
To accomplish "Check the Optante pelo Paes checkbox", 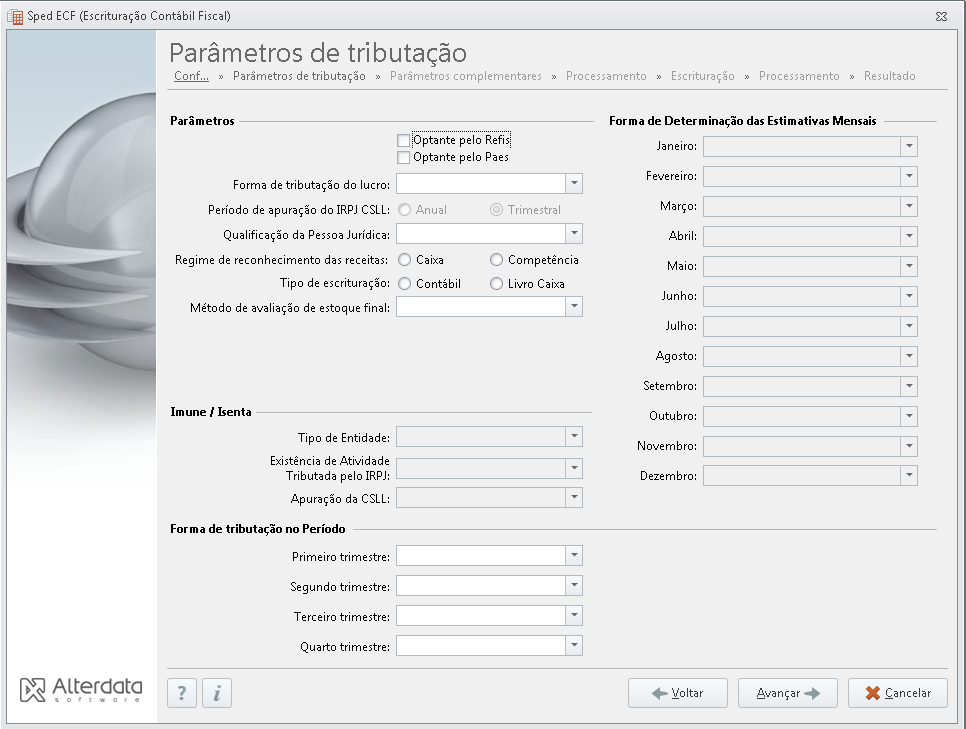I will tap(404, 158).
